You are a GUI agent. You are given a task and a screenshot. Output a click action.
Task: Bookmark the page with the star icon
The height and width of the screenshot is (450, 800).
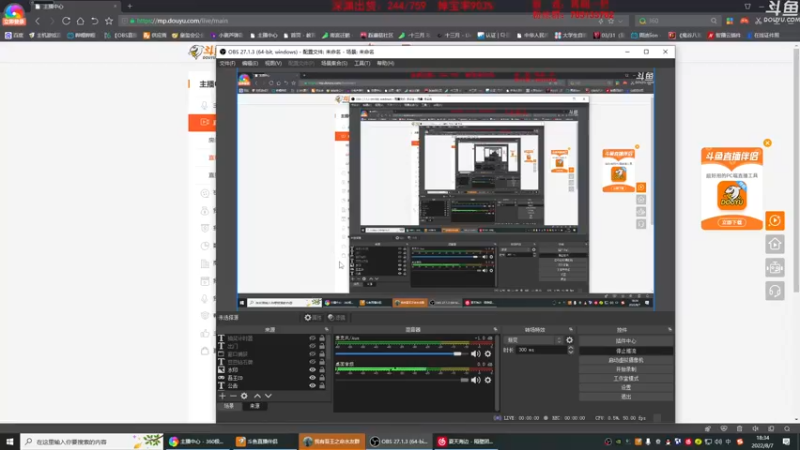pos(109,21)
